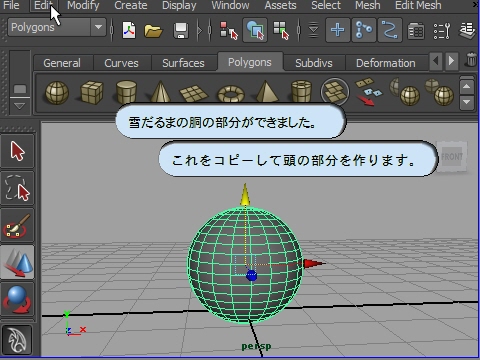Open the Mesh menu
The height and width of the screenshot is (360, 480).
pos(367,5)
